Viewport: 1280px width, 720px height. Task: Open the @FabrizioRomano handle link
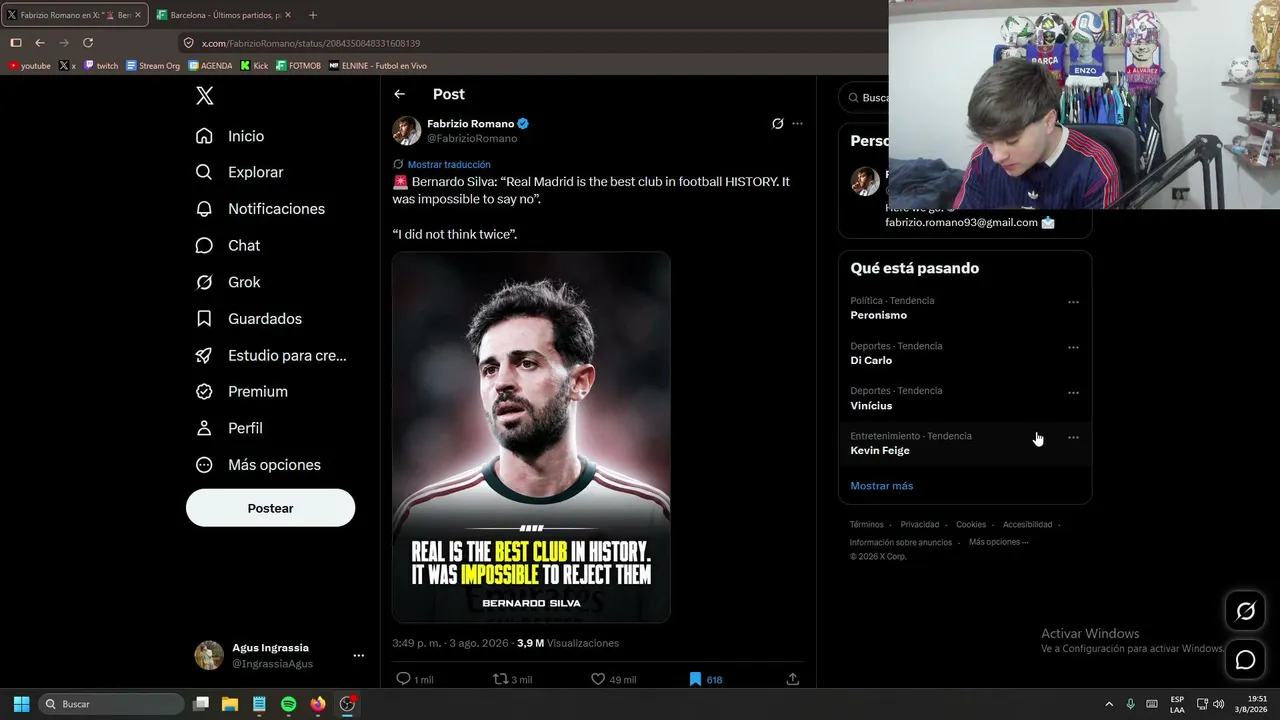point(472,139)
